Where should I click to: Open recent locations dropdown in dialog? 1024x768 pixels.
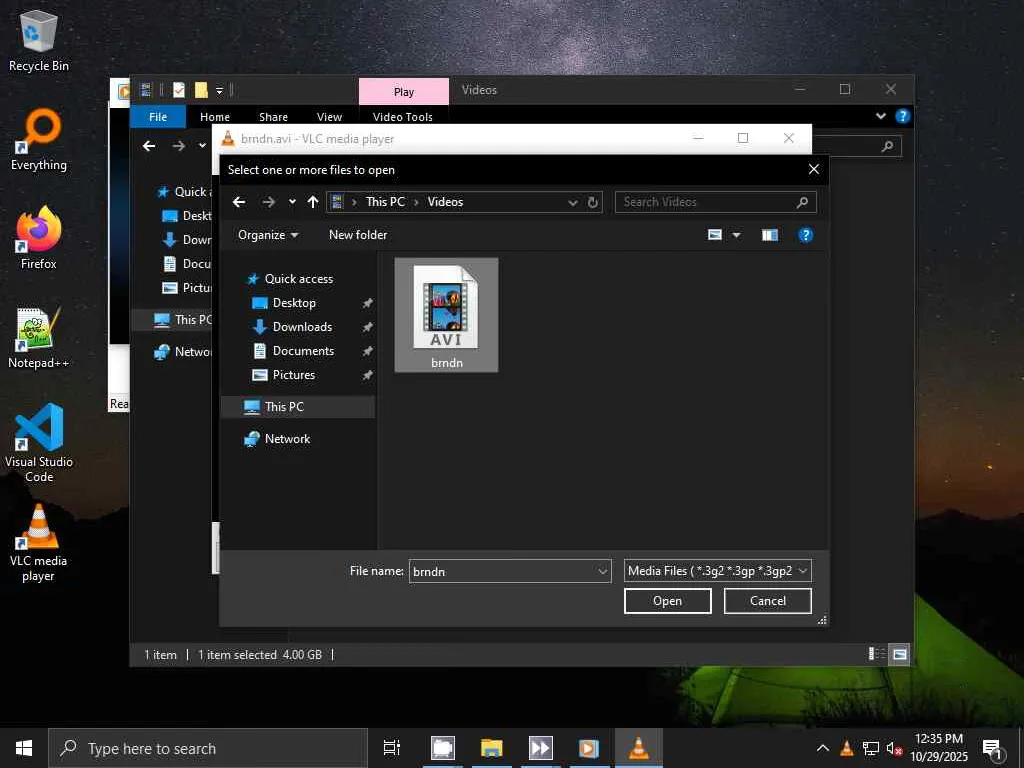click(x=292, y=202)
